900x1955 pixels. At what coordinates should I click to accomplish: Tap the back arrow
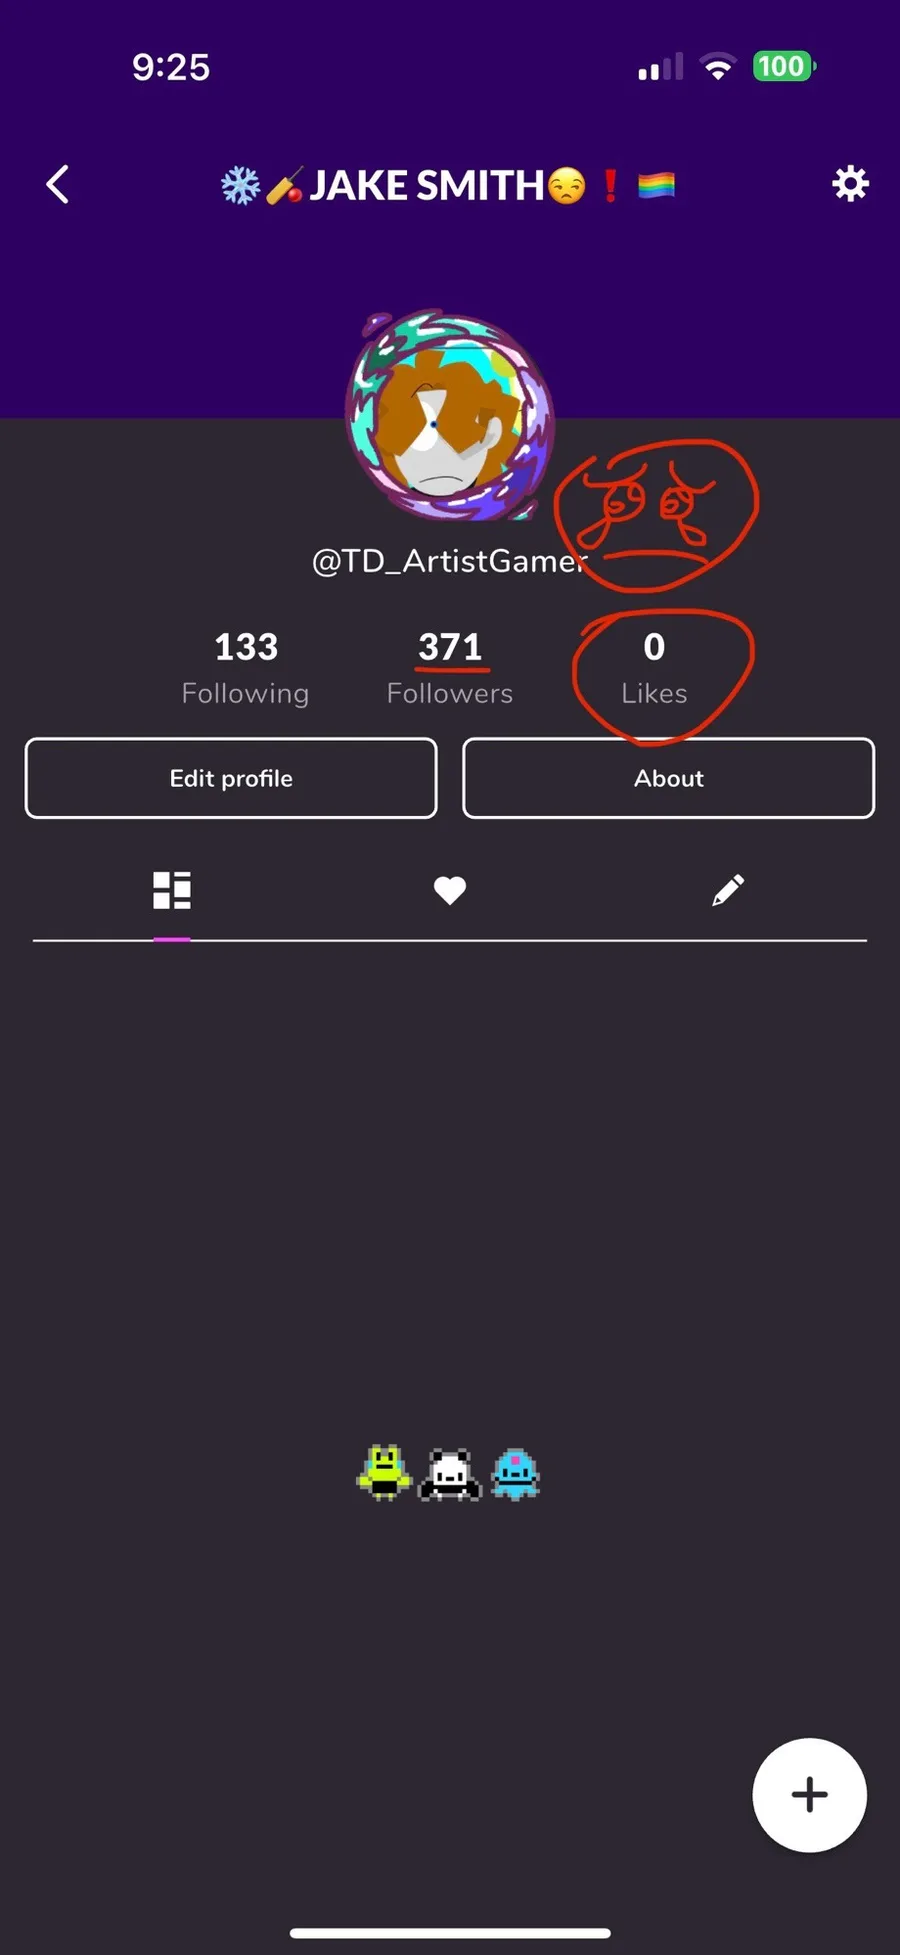(58, 185)
